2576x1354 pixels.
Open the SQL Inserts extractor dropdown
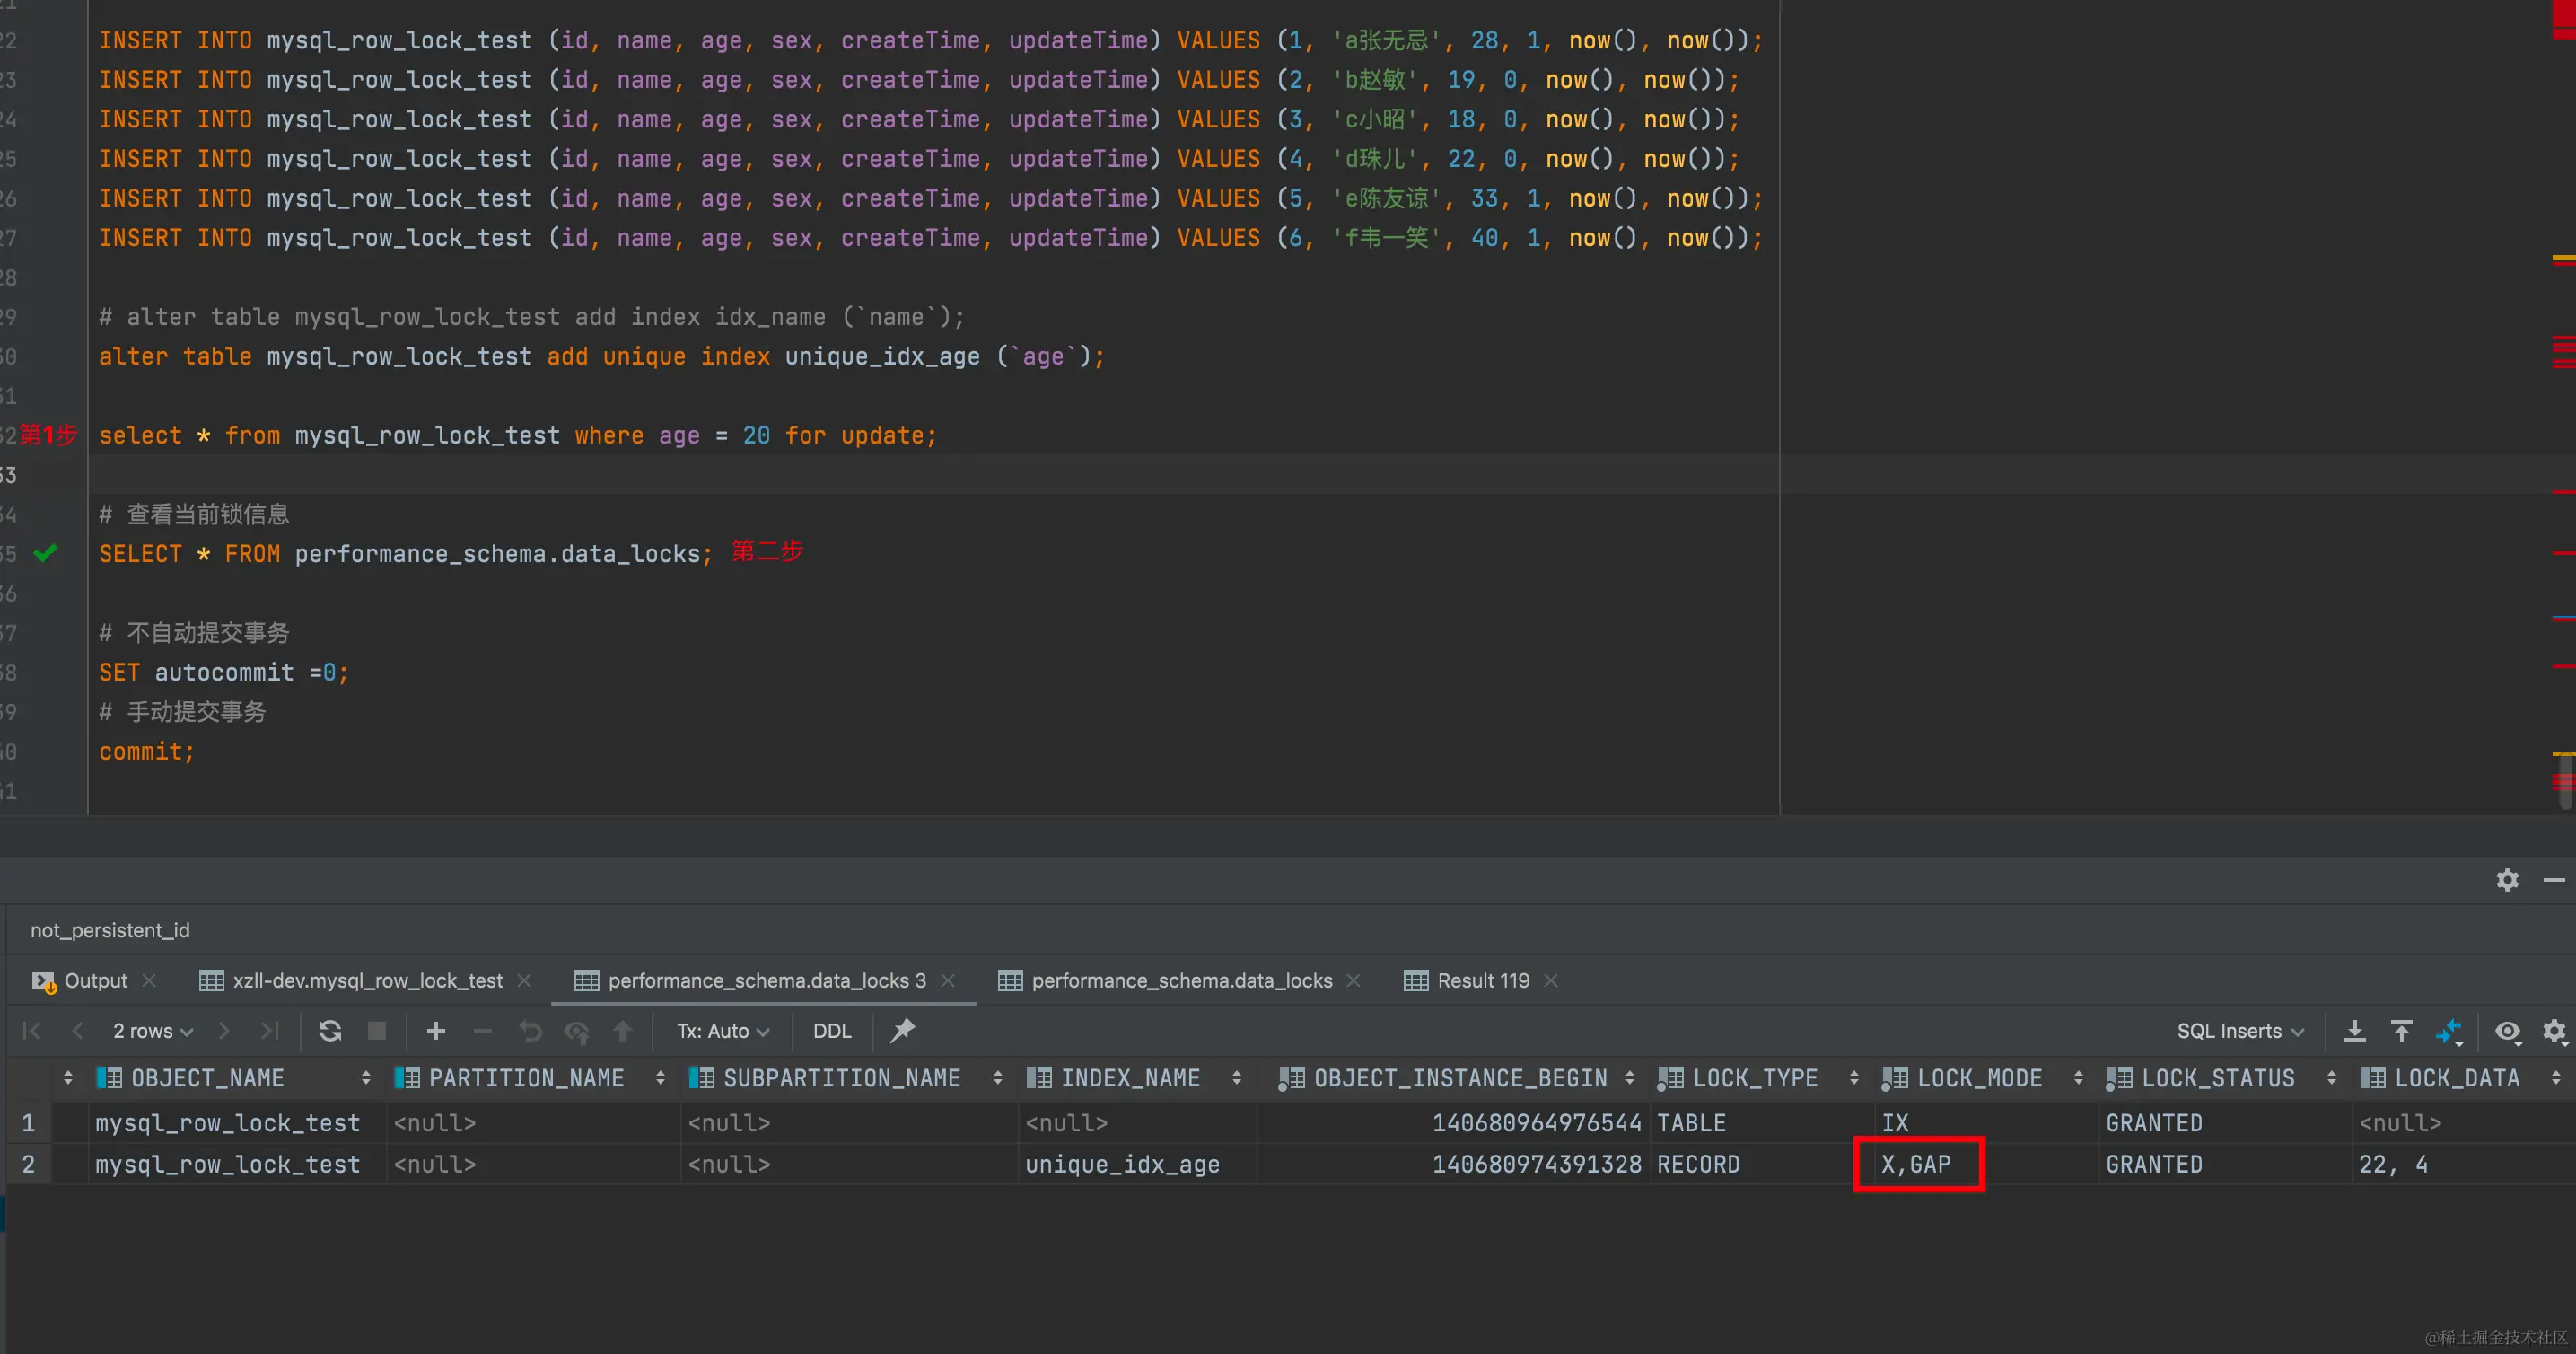pyautogui.click(x=2239, y=1031)
